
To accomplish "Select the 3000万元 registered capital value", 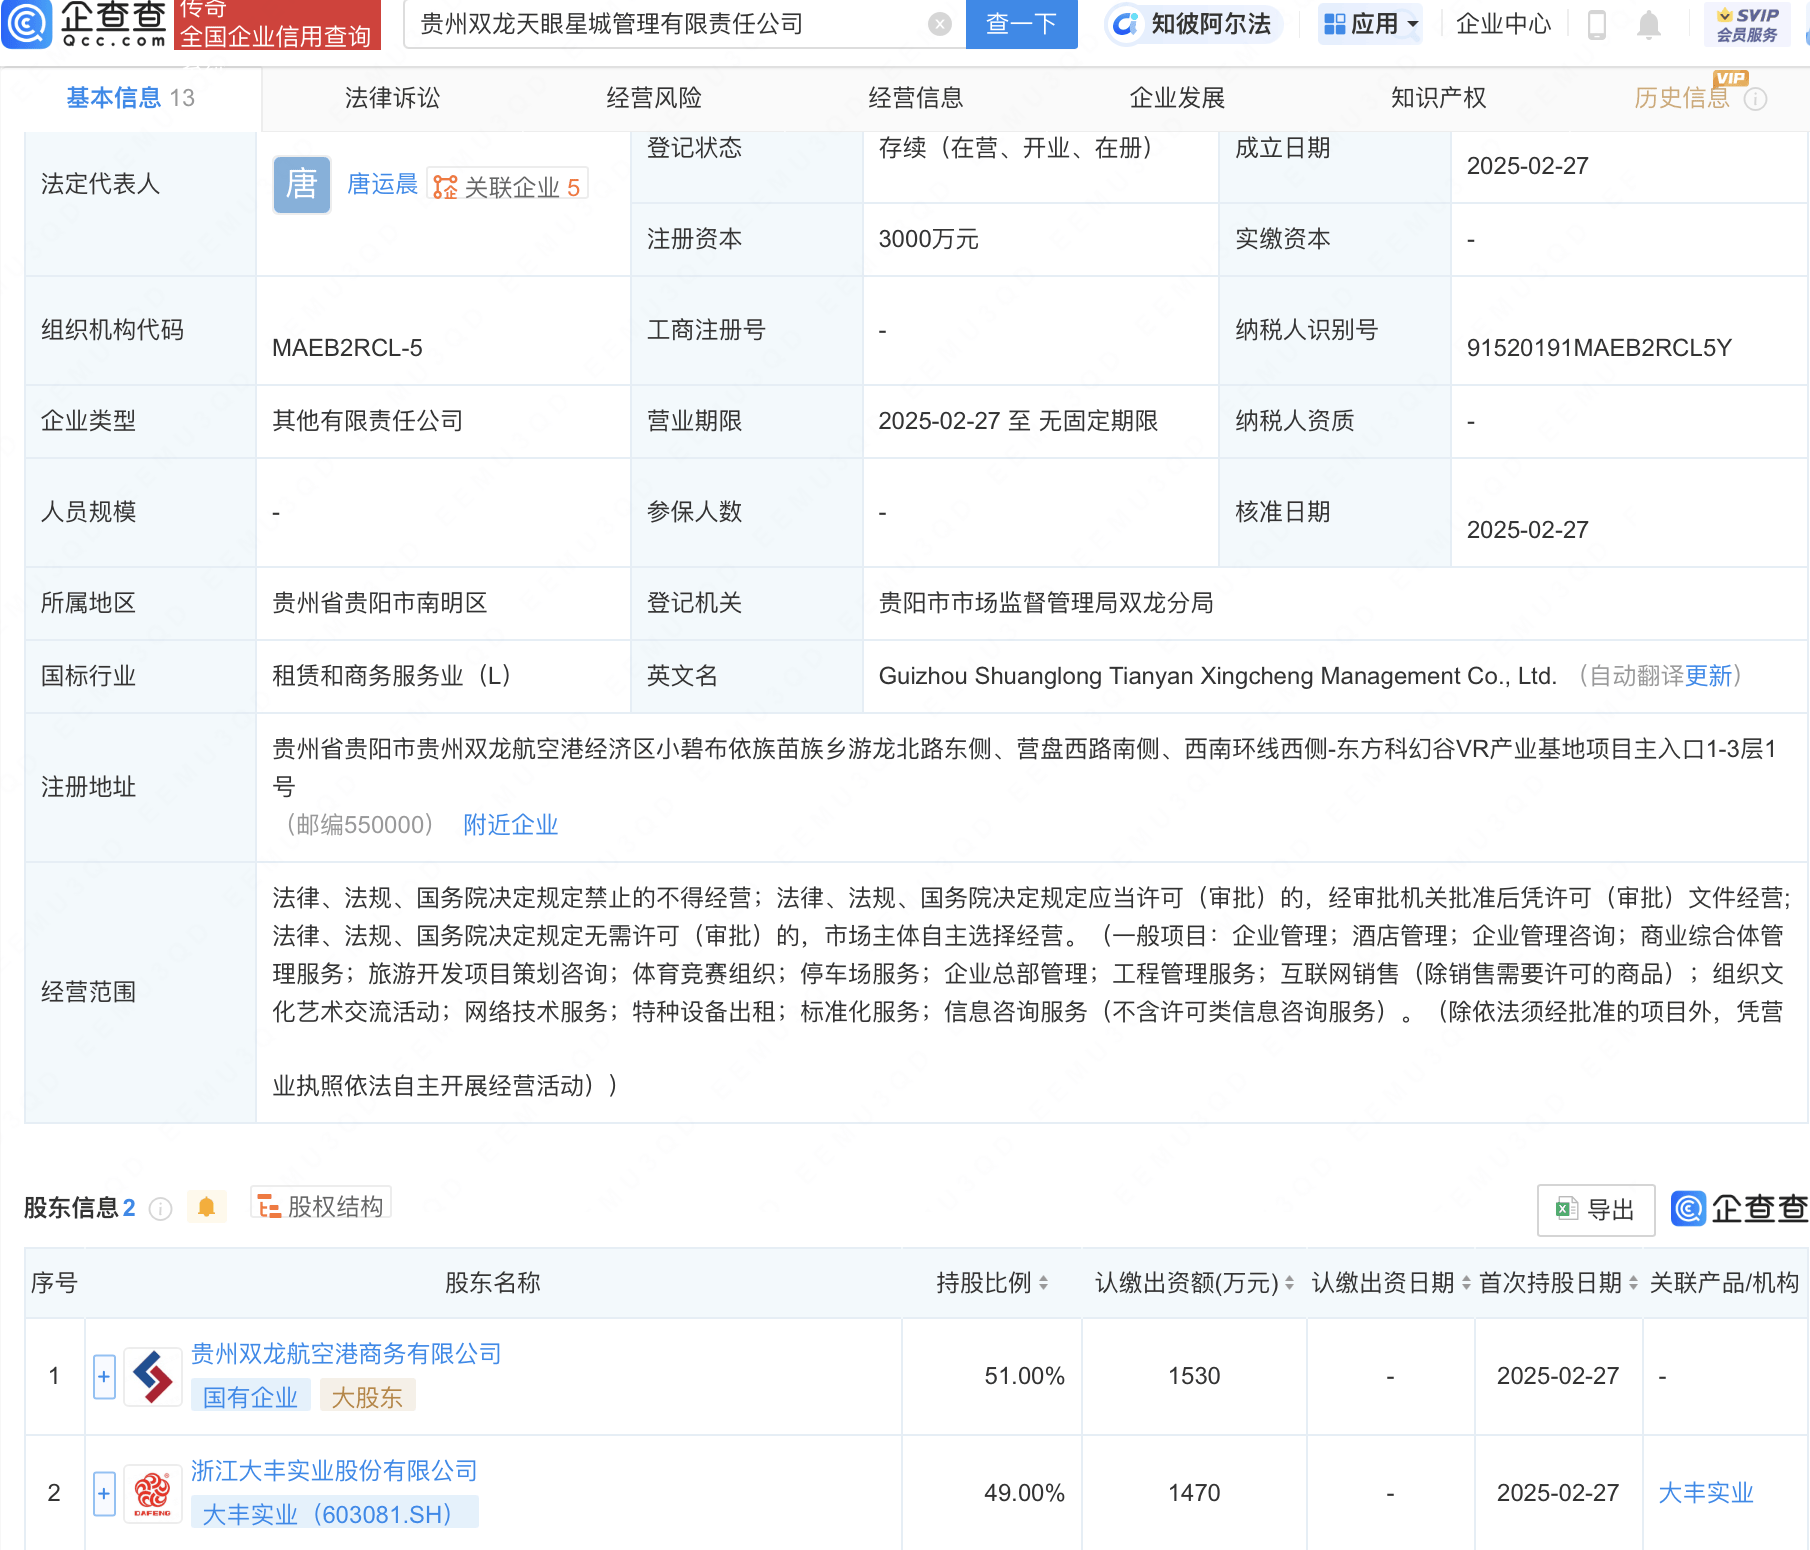I will pyautogui.click(x=928, y=240).
